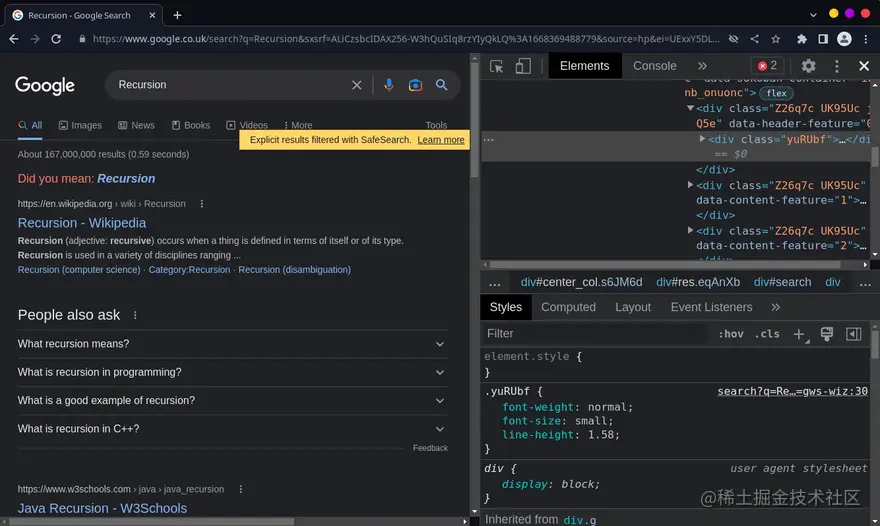880x526 pixels.
Task: Open Wikipedia result three-dot options
Action: click(202, 204)
